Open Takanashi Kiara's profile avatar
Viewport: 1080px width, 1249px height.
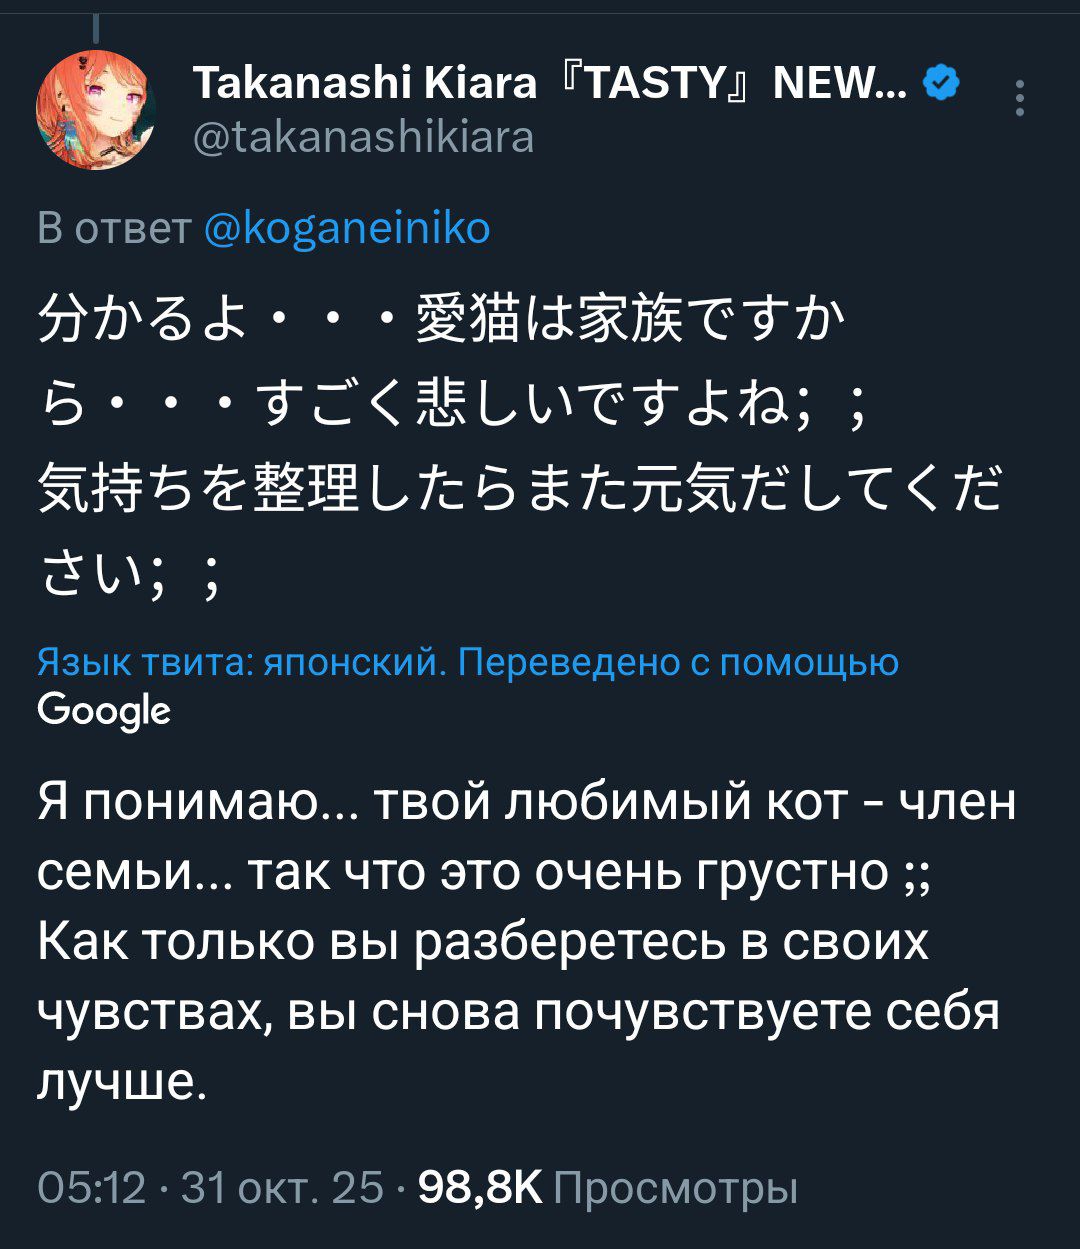(x=95, y=110)
